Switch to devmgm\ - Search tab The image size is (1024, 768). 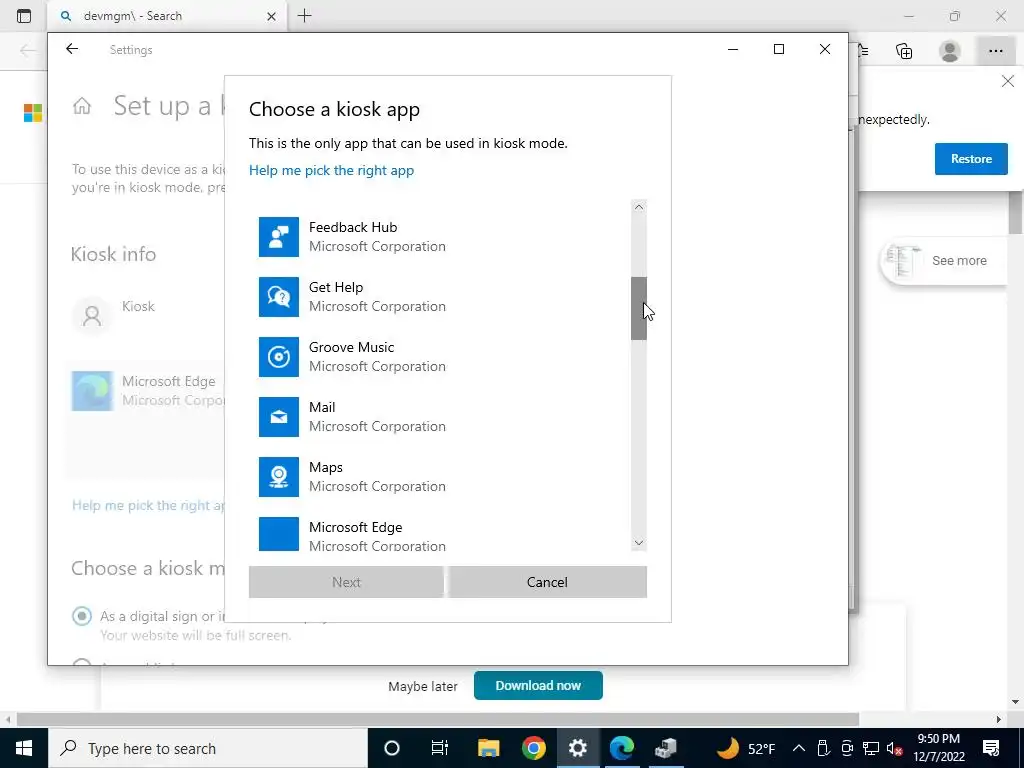coord(165,16)
